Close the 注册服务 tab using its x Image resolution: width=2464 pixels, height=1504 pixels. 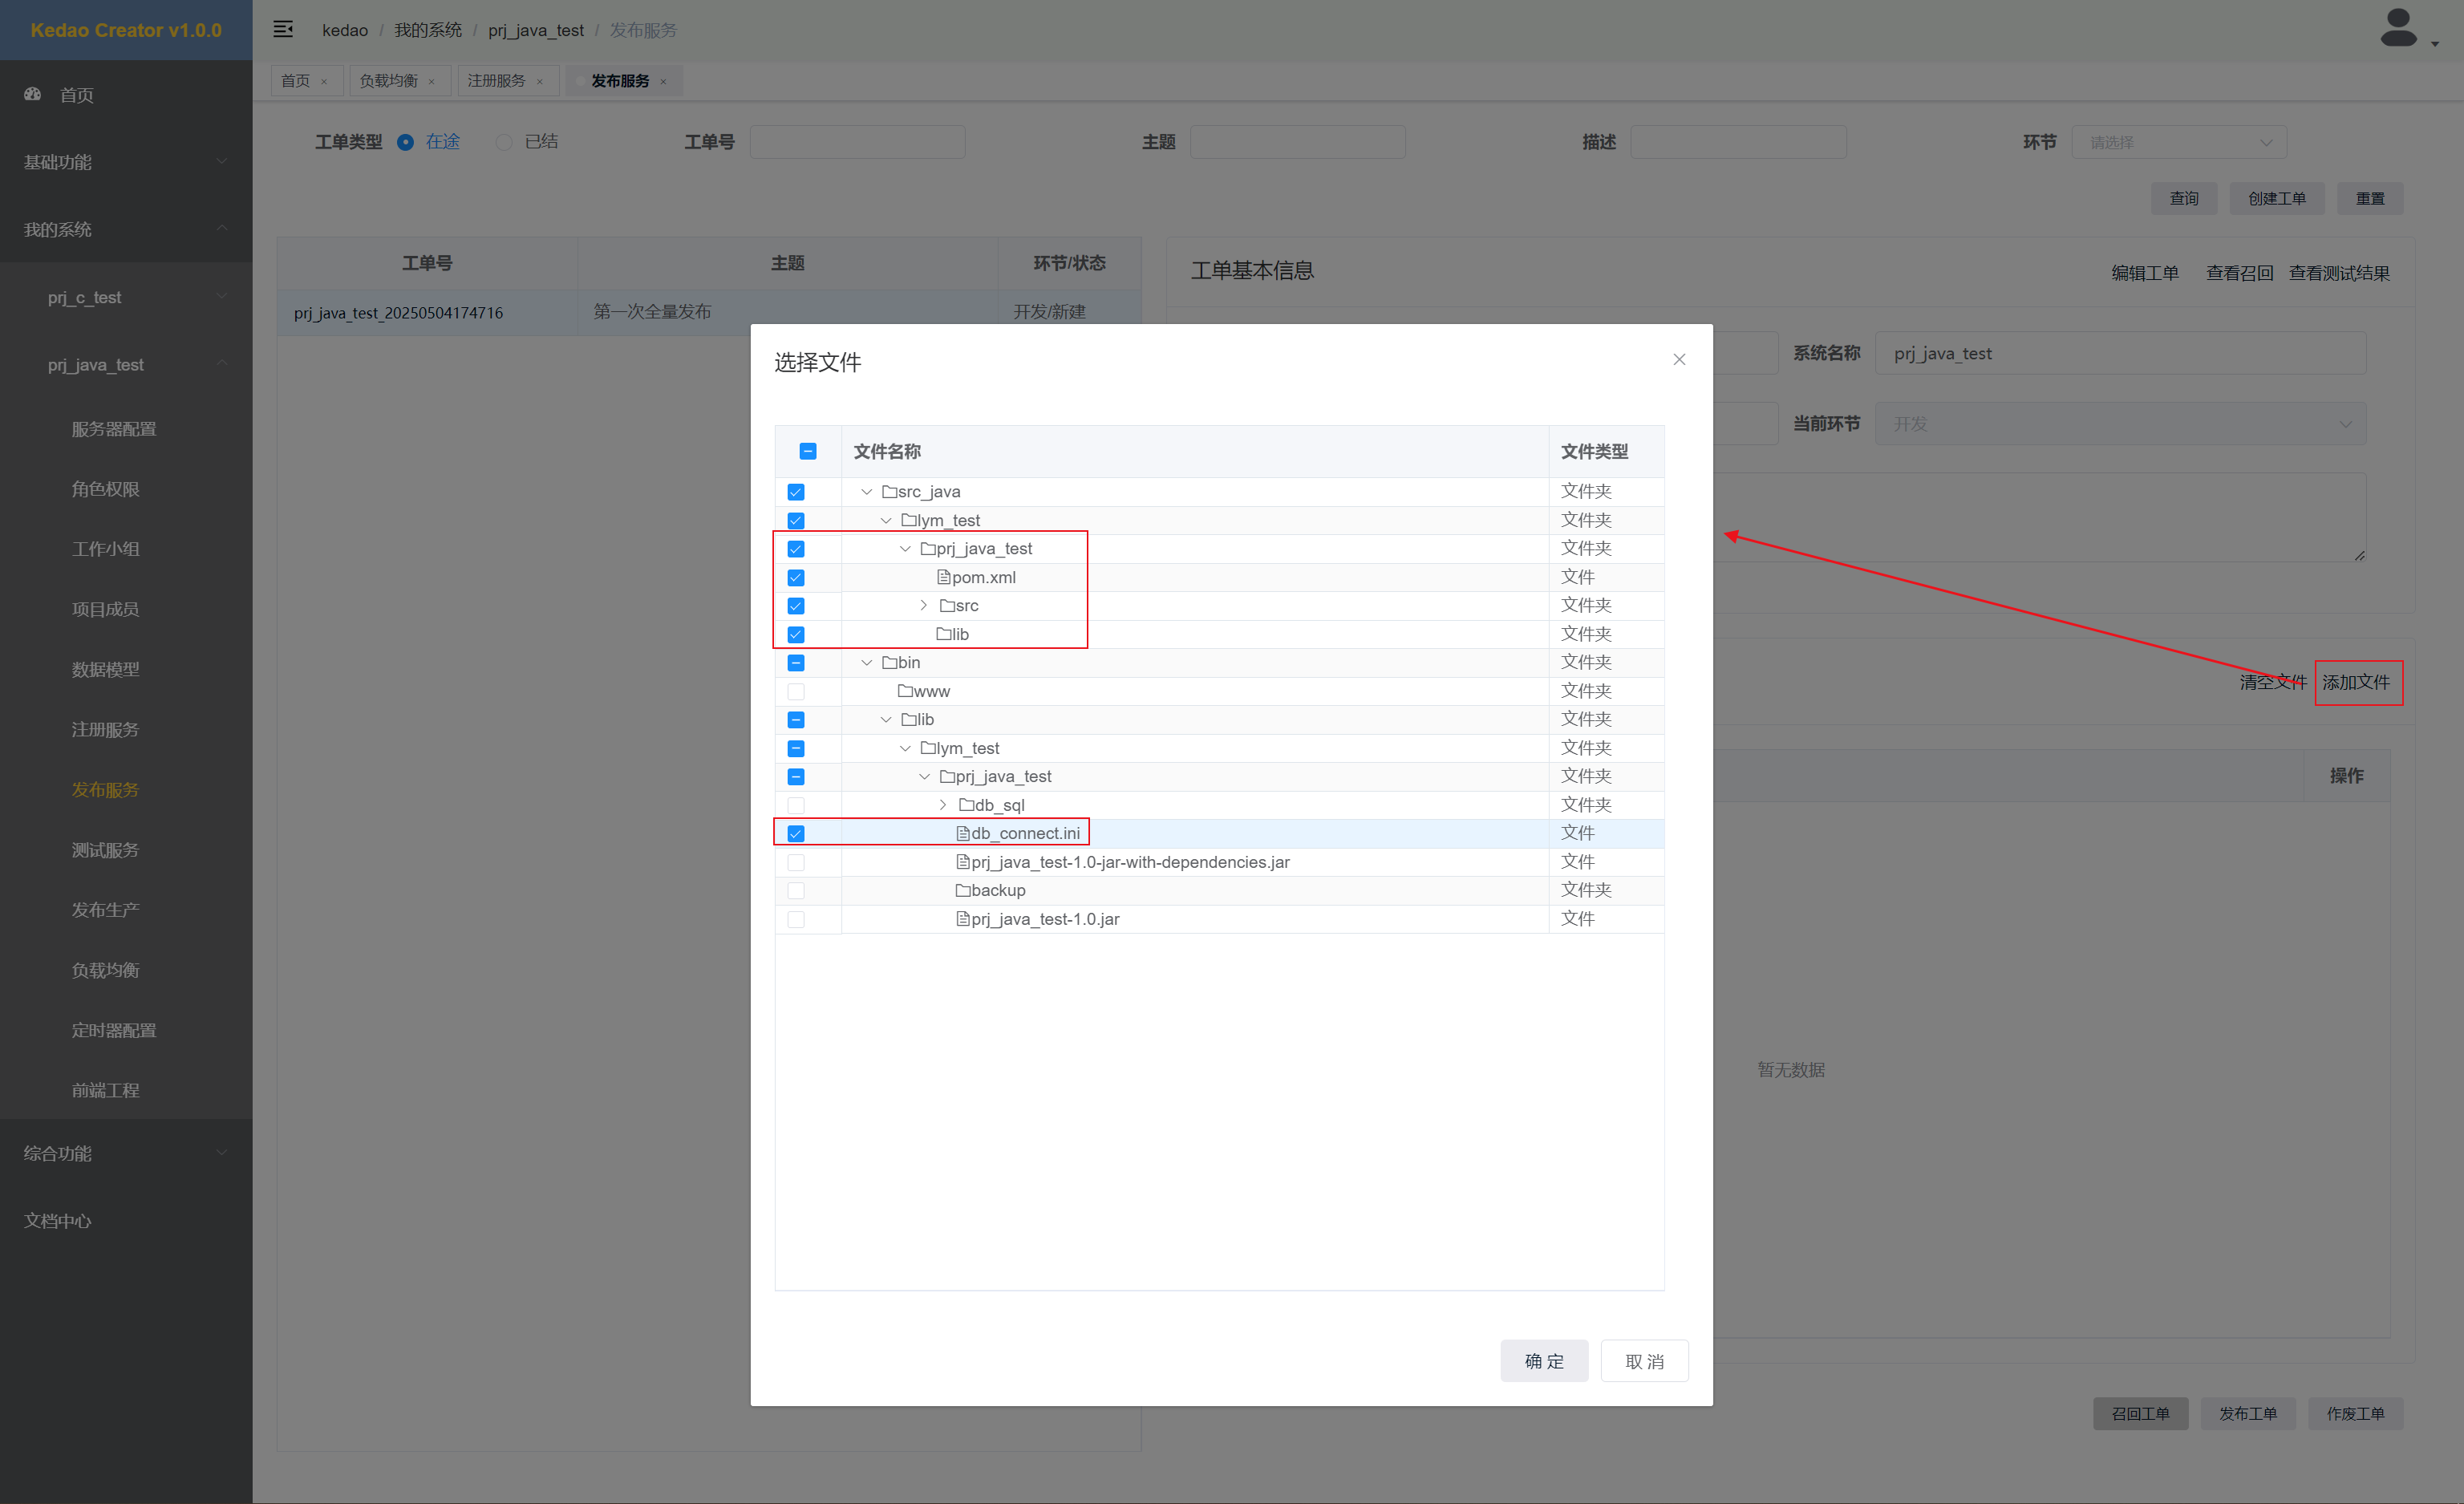[540, 82]
